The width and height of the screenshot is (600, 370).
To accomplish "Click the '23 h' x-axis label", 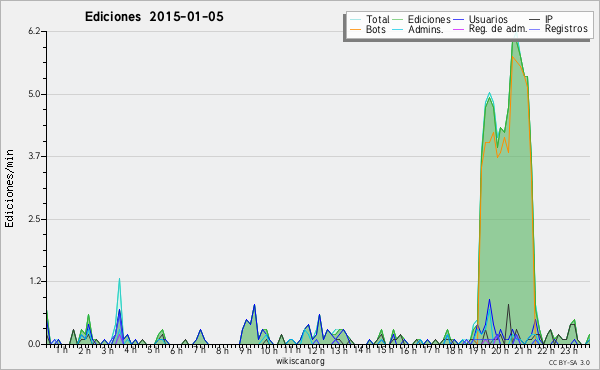I will 569,350.
